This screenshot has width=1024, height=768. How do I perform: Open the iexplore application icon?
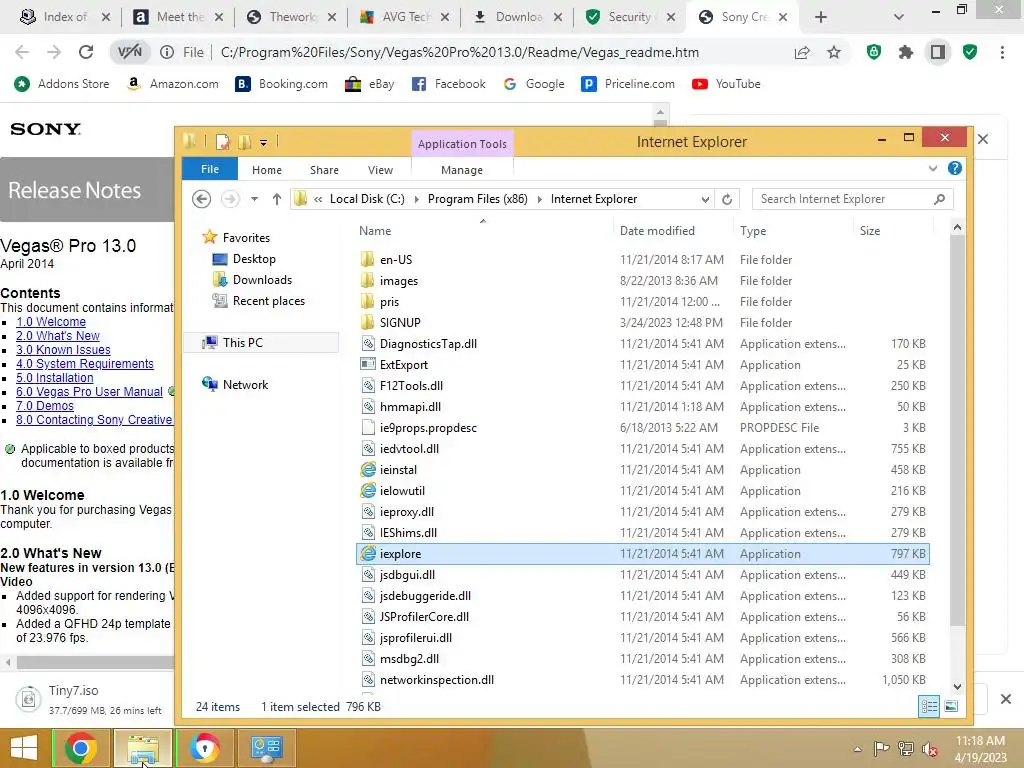[x=368, y=554]
